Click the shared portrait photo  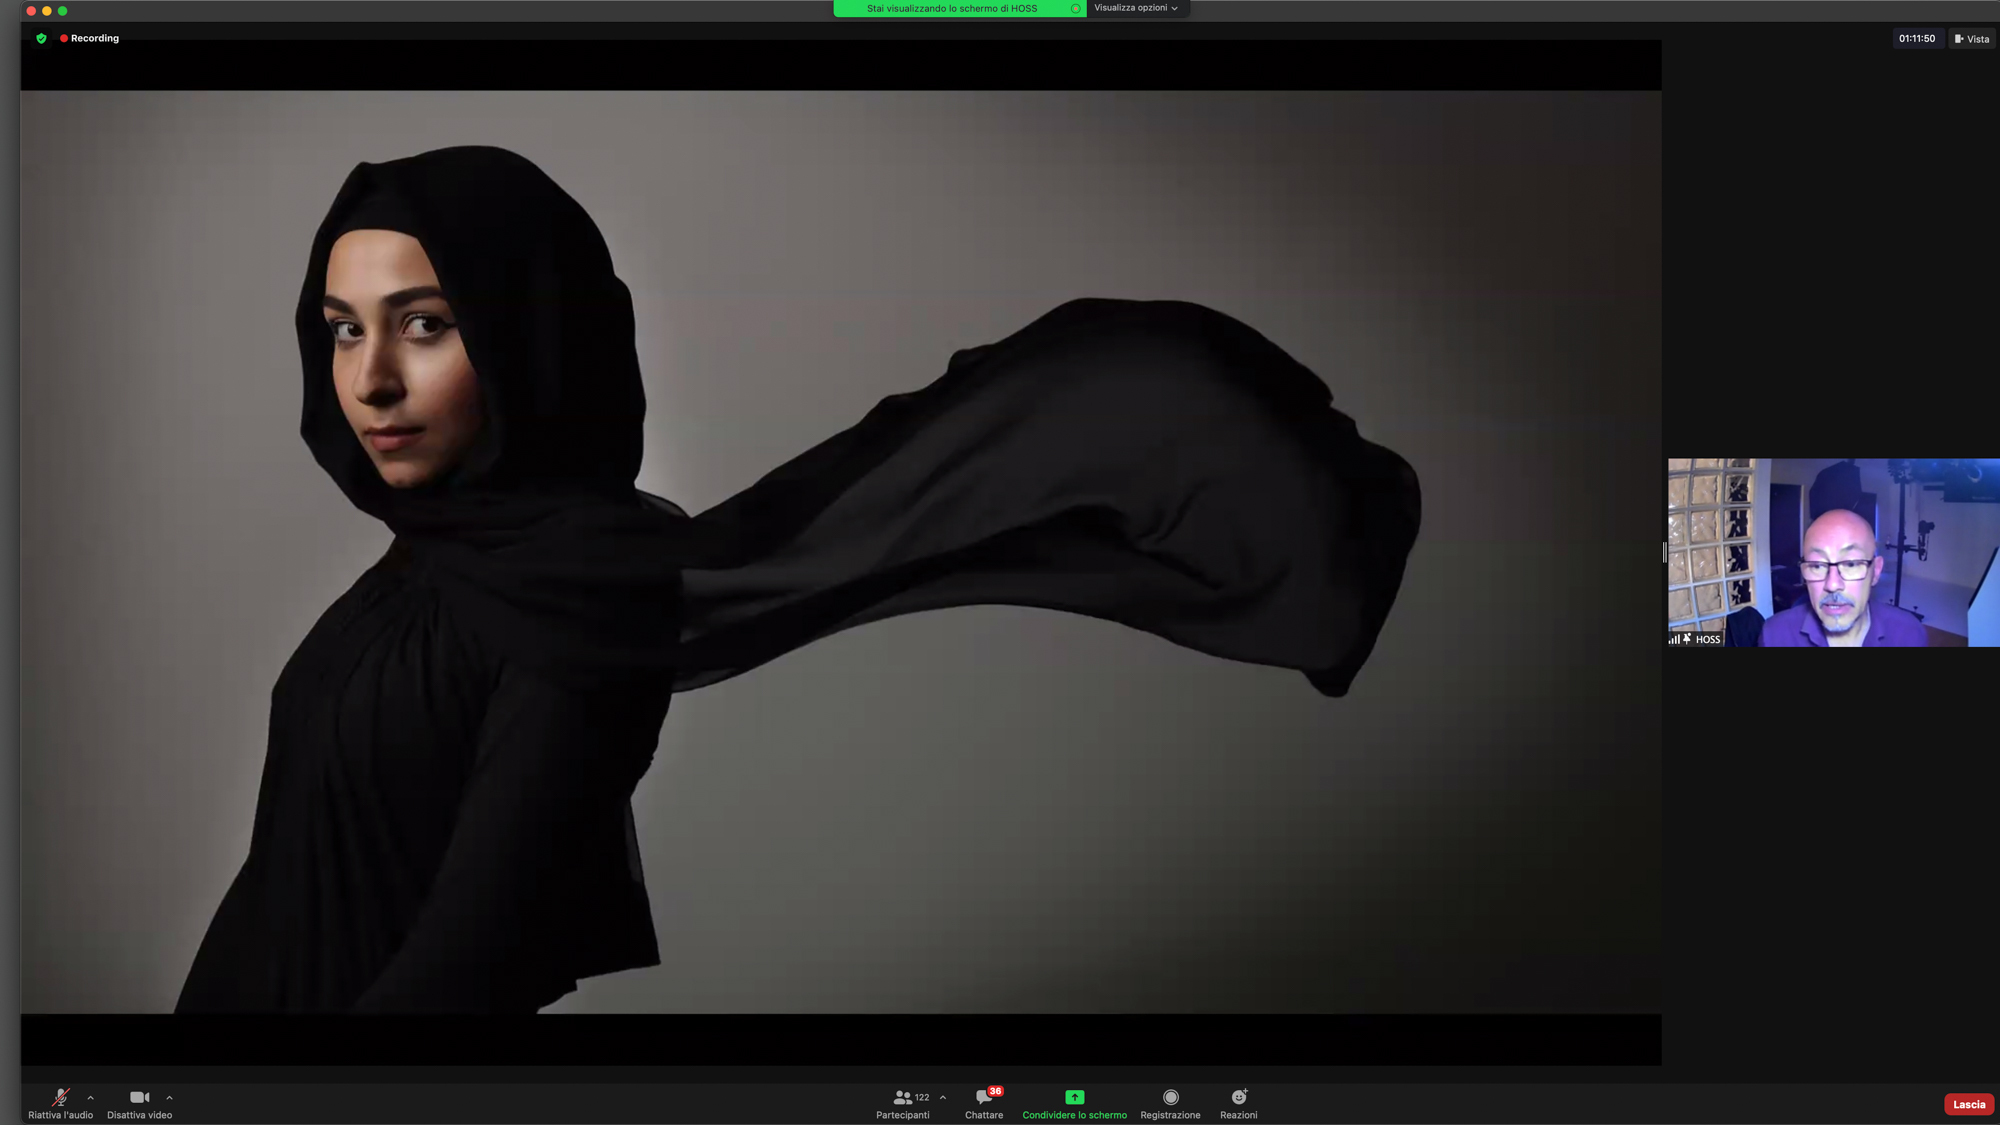click(x=841, y=552)
